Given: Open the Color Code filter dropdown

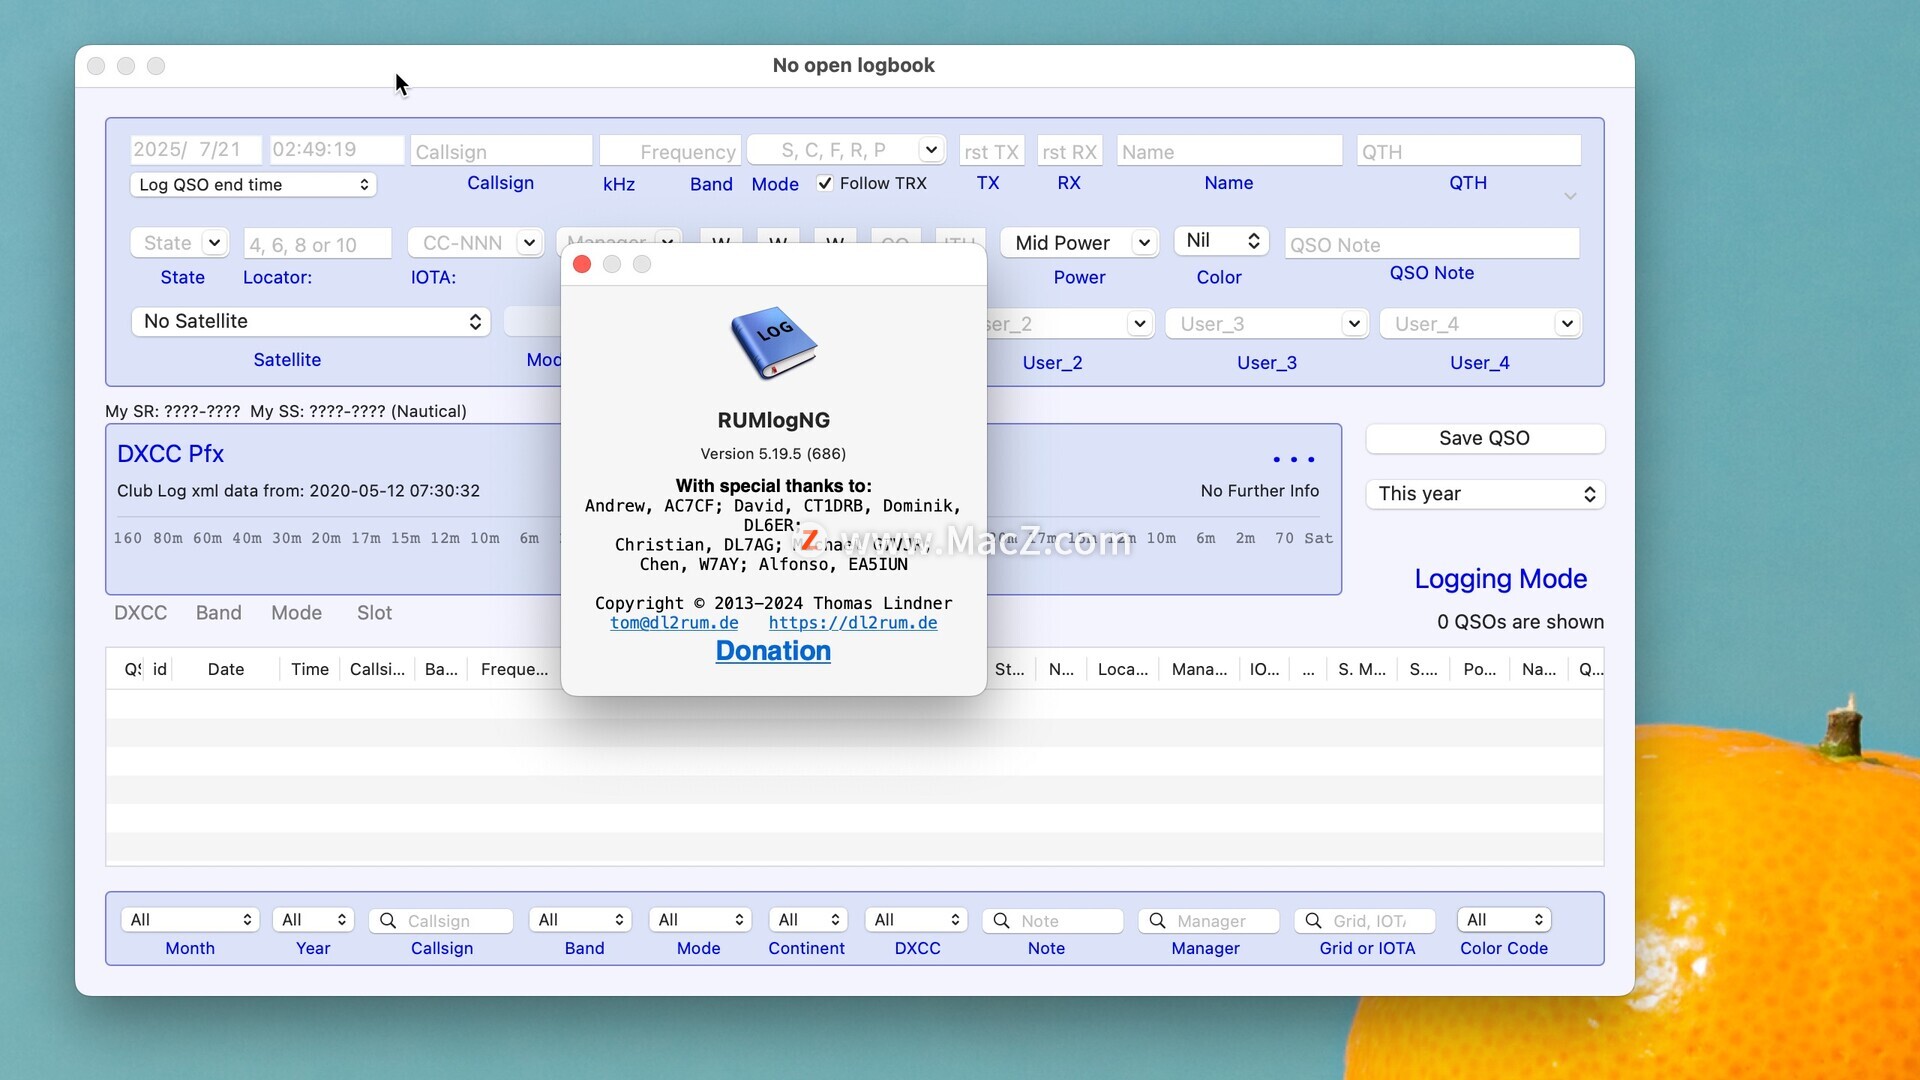Looking at the screenshot, I should [1504, 920].
